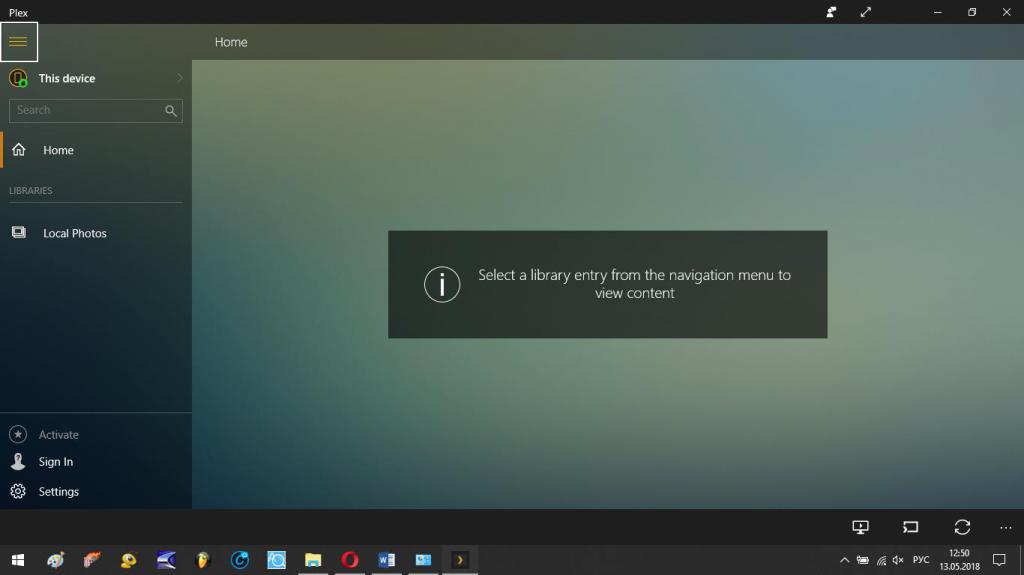Viewport: 1024px width, 575px height.
Task: Click the cast to device icon
Action: tap(910, 527)
